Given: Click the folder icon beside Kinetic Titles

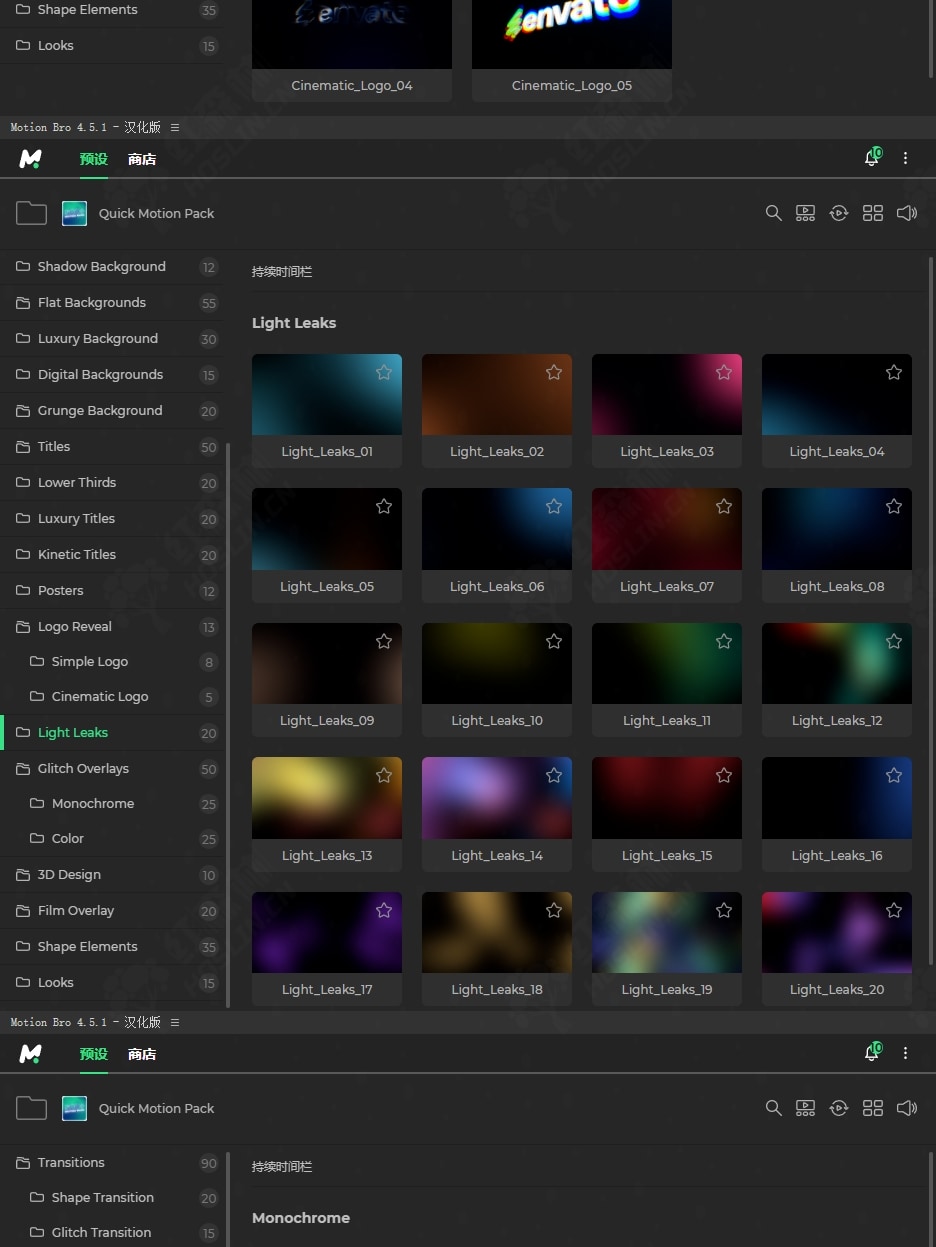Looking at the screenshot, I should tap(23, 554).
